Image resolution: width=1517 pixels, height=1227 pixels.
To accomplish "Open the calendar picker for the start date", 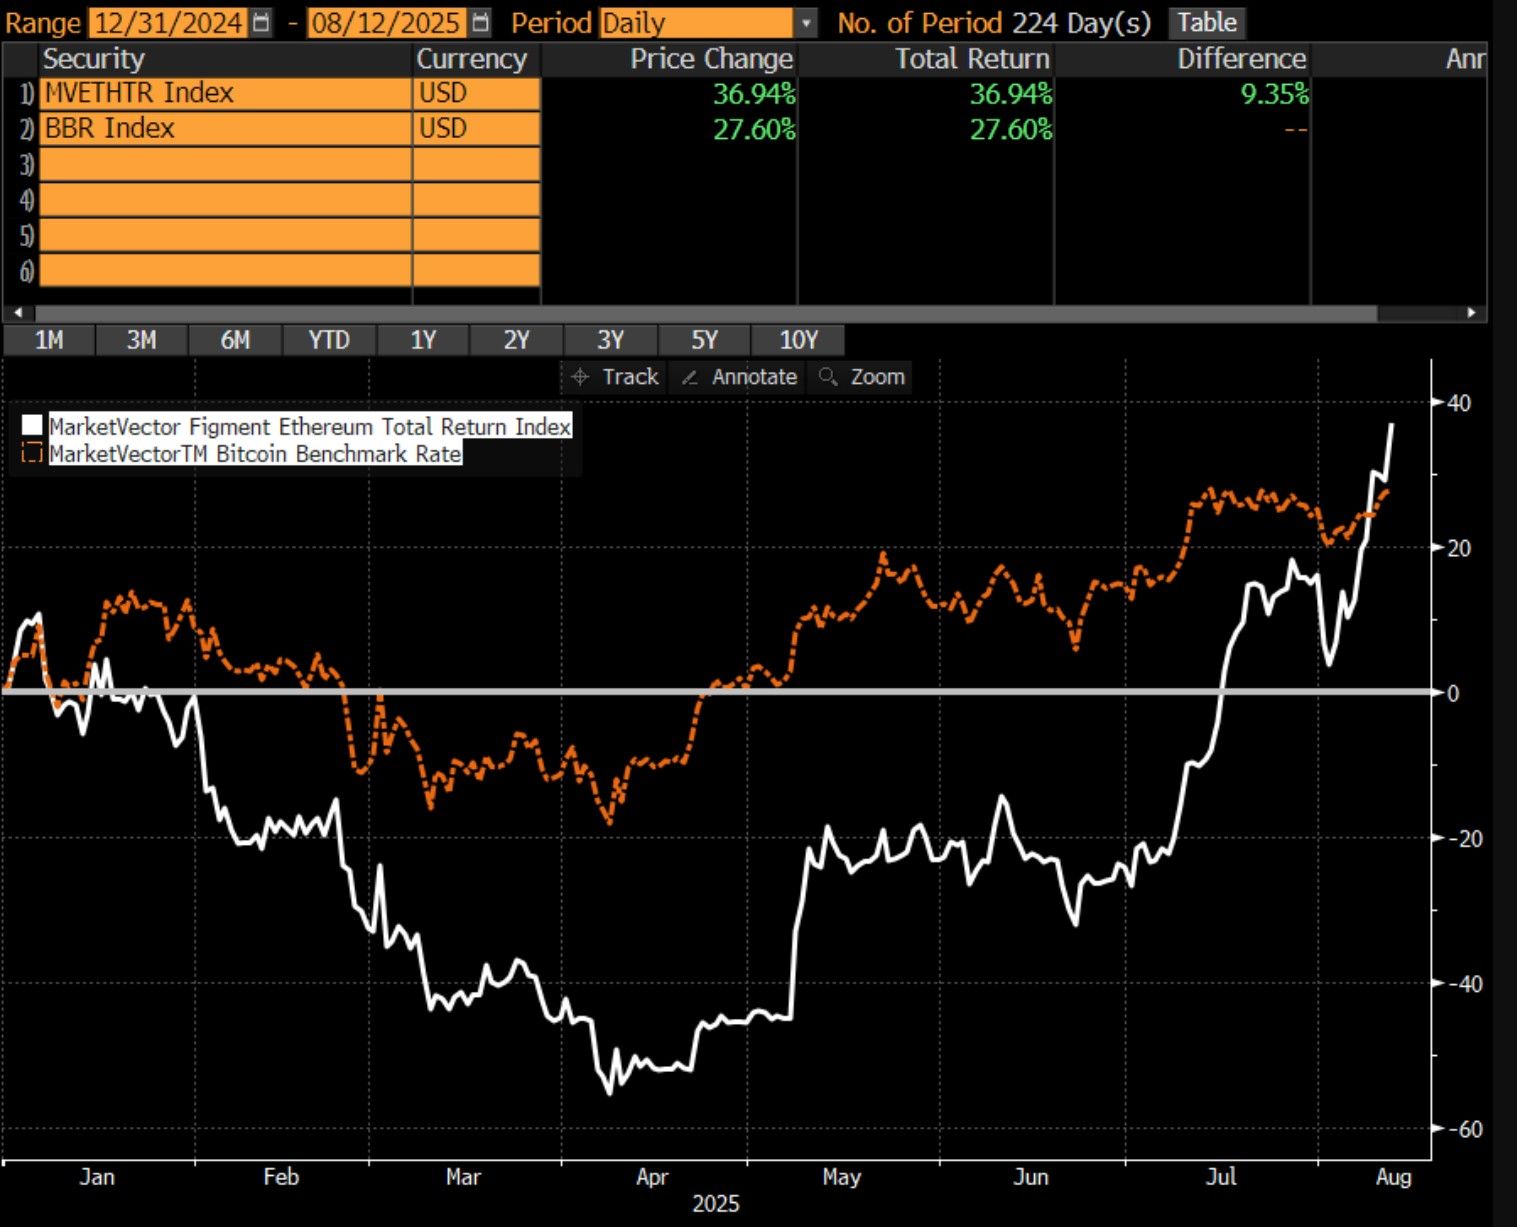I will click(261, 22).
